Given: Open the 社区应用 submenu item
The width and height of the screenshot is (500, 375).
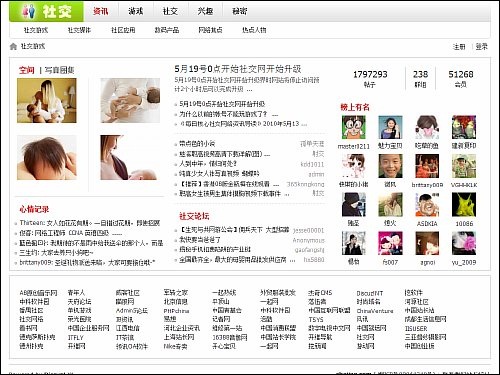Looking at the screenshot, I should click(123, 30).
